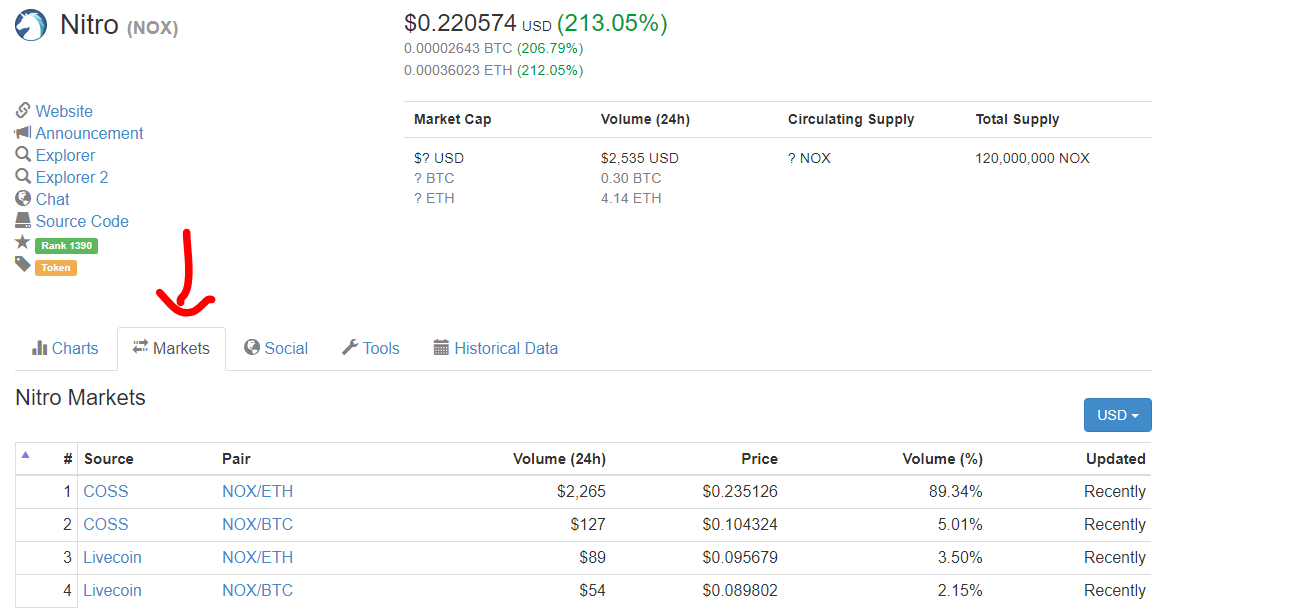This screenshot has height=613, width=1296.
Task: Open the USD currency dropdown
Action: pyautogui.click(x=1117, y=415)
